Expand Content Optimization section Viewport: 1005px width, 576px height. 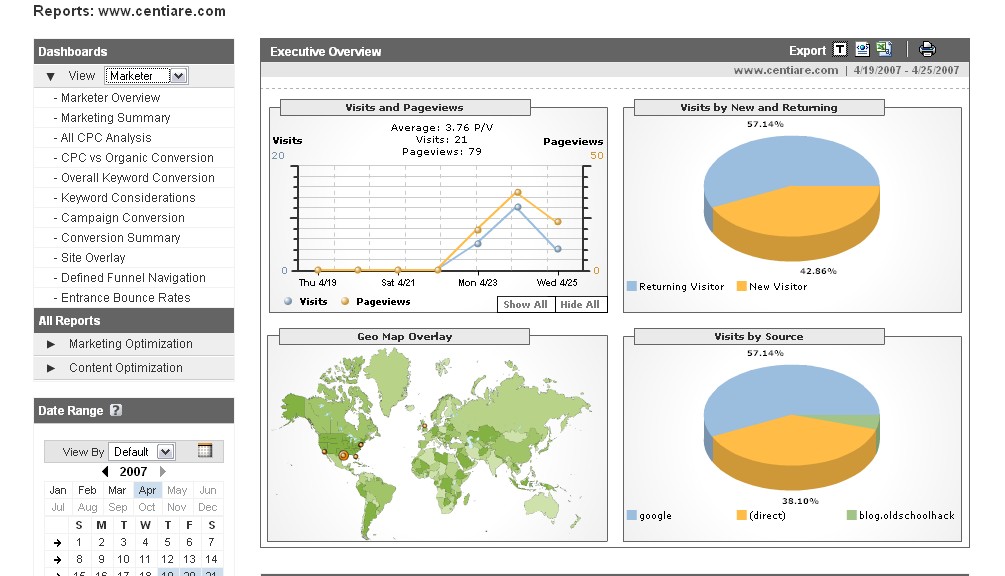coord(51,368)
